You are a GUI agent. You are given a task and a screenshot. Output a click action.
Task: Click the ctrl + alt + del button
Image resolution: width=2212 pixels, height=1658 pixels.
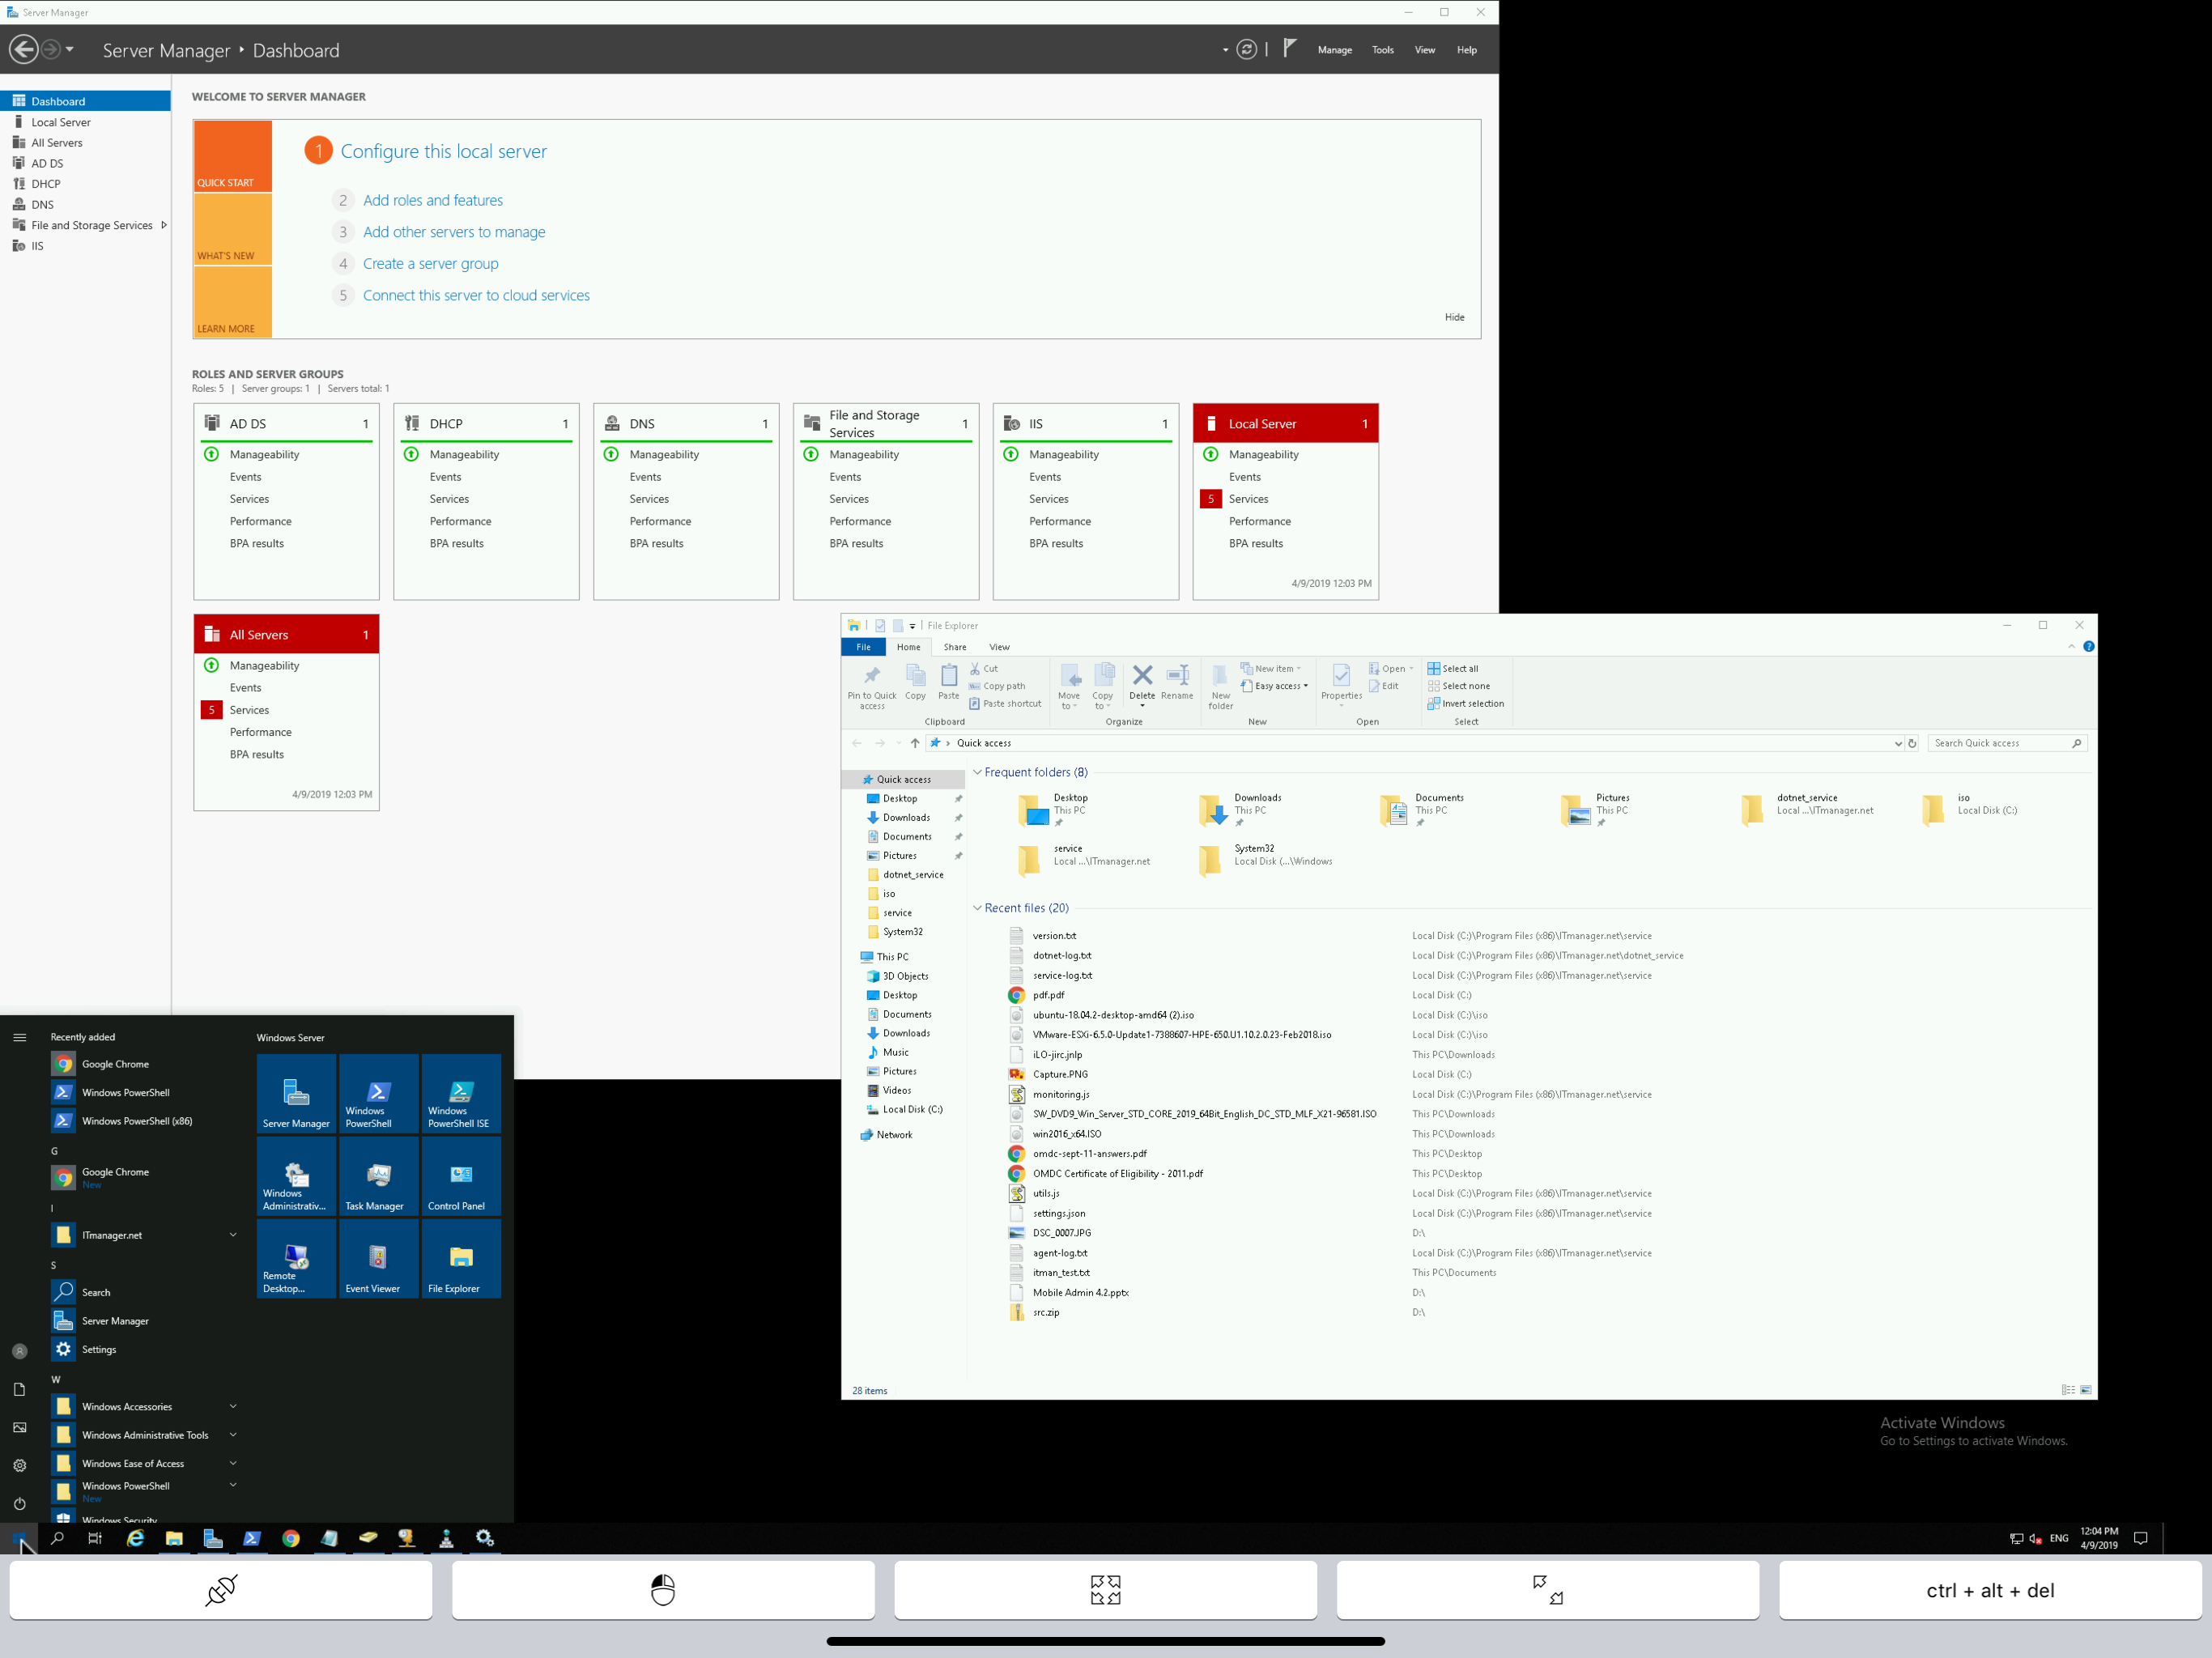[1990, 1590]
